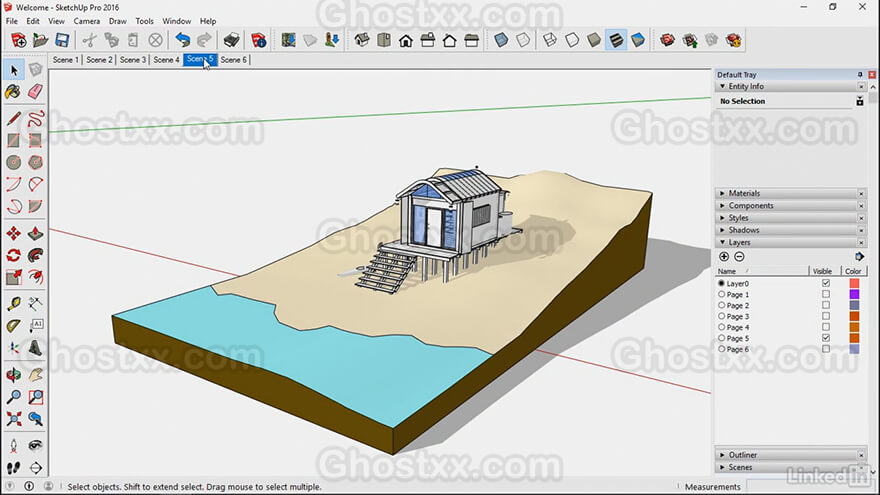Screen dimensions: 880x495
Task: Switch to Front view house icon
Action: pyautogui.click(x=406, y=40)
